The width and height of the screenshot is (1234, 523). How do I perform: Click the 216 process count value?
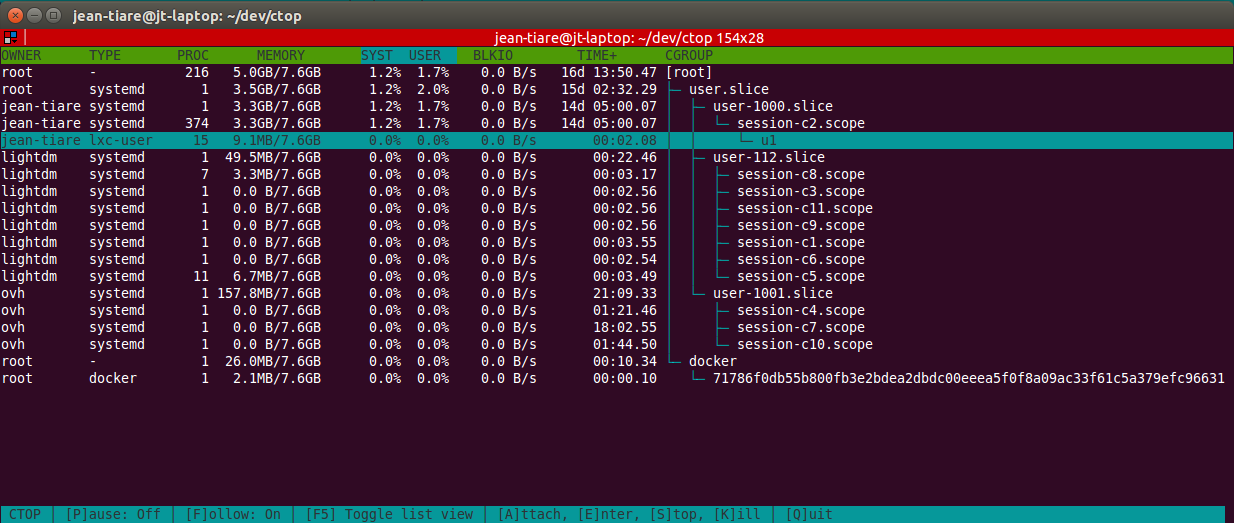197,72
